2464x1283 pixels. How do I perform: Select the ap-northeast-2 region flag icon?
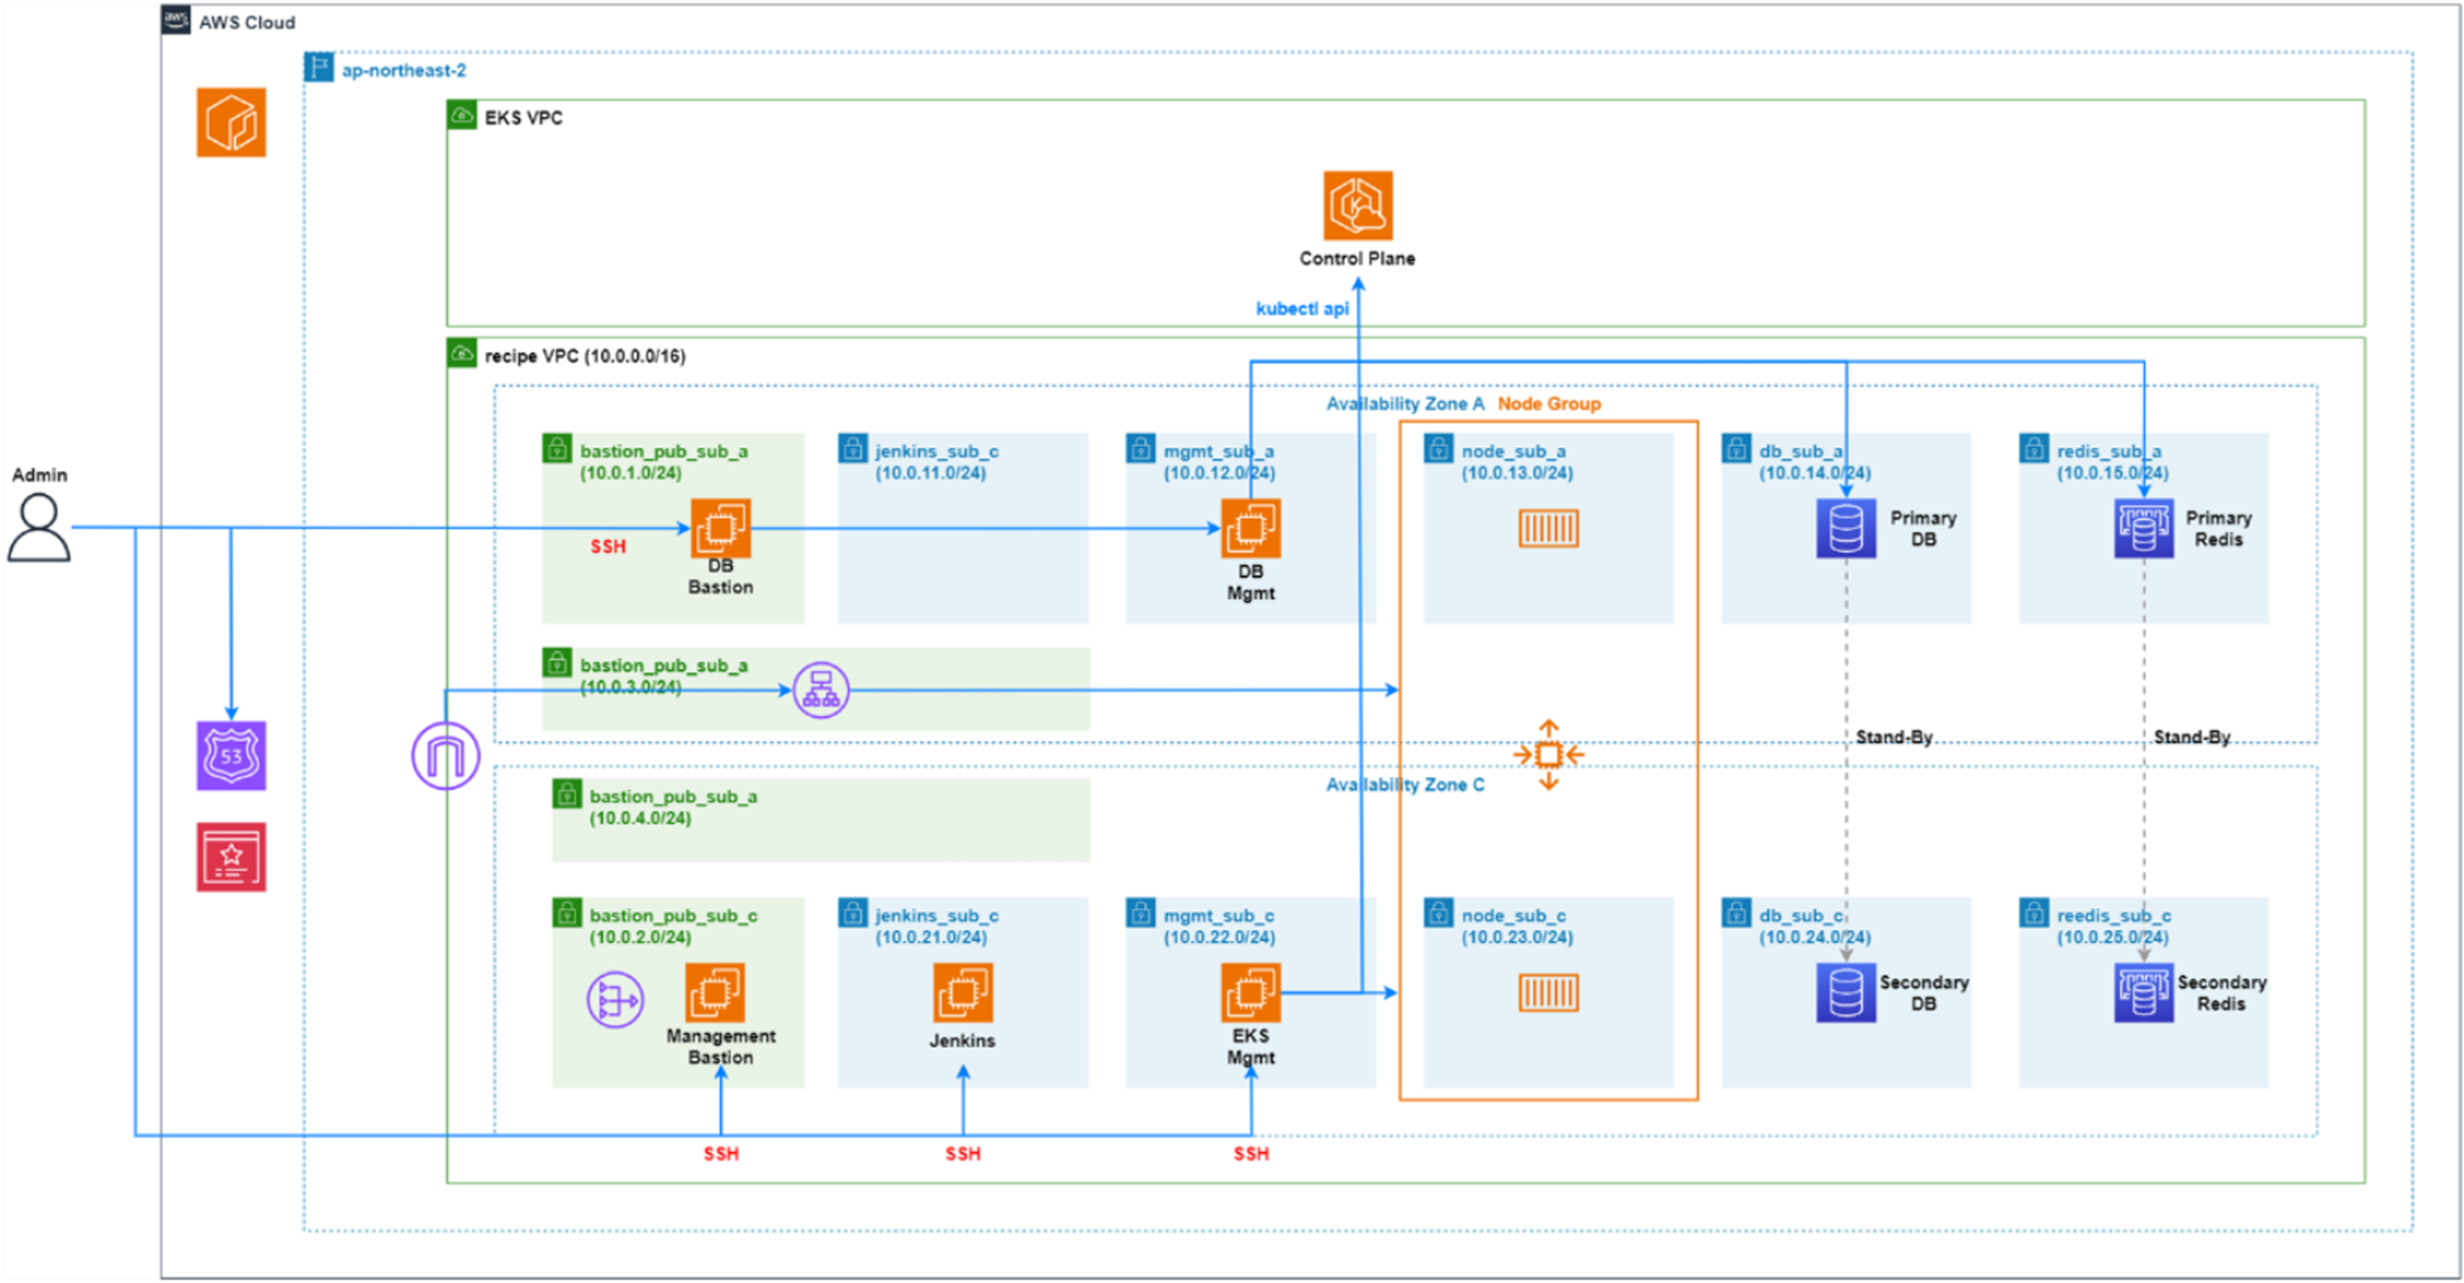click(x=319, y=68)
